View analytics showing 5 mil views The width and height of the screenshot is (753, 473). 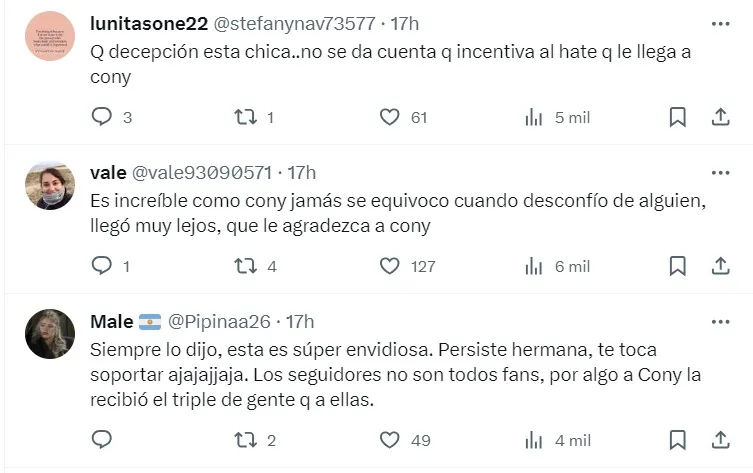[x=534, y=117]
